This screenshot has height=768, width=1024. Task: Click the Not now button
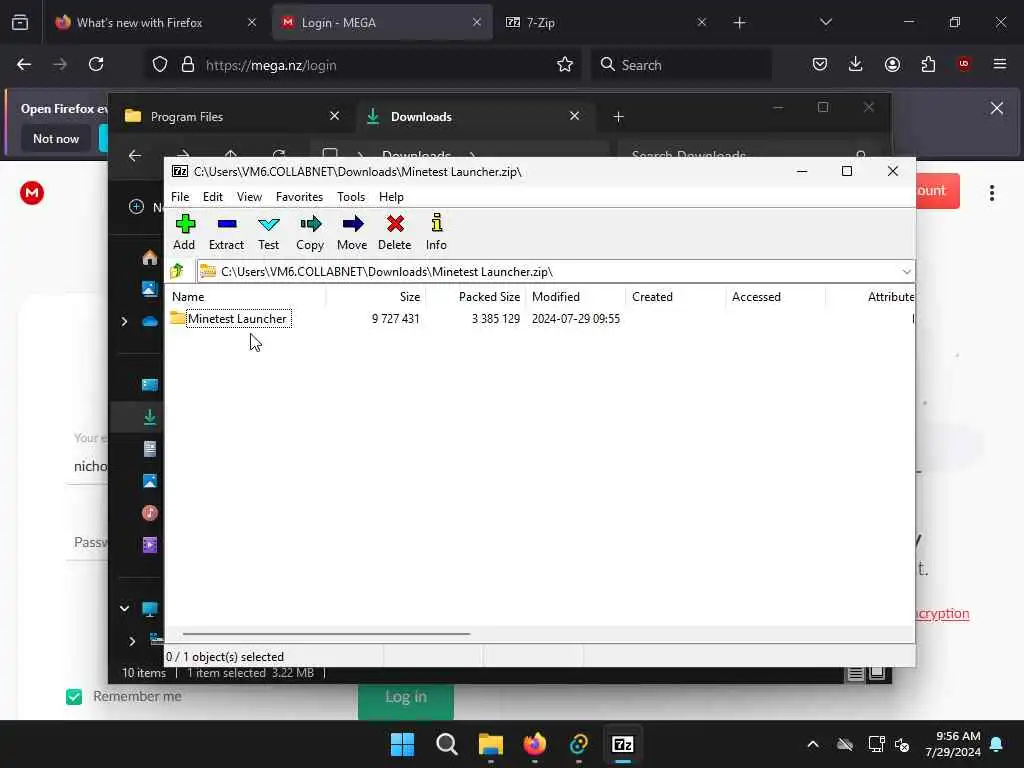(56, 138)
